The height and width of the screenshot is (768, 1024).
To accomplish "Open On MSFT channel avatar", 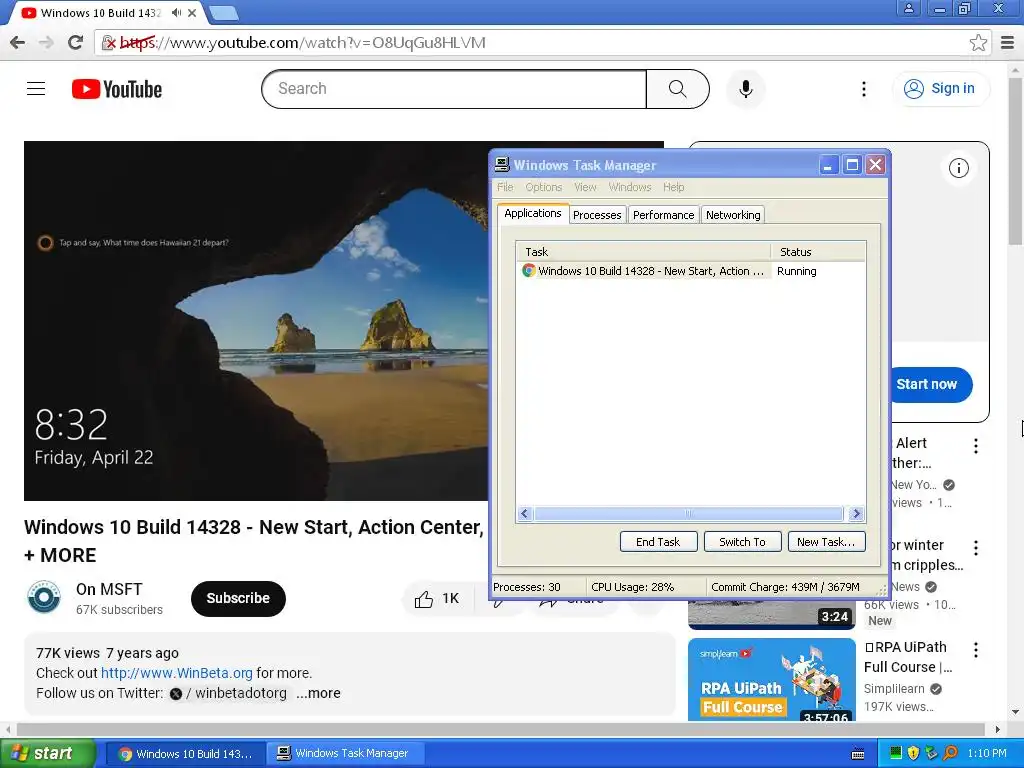I will (x=44, y=598).
